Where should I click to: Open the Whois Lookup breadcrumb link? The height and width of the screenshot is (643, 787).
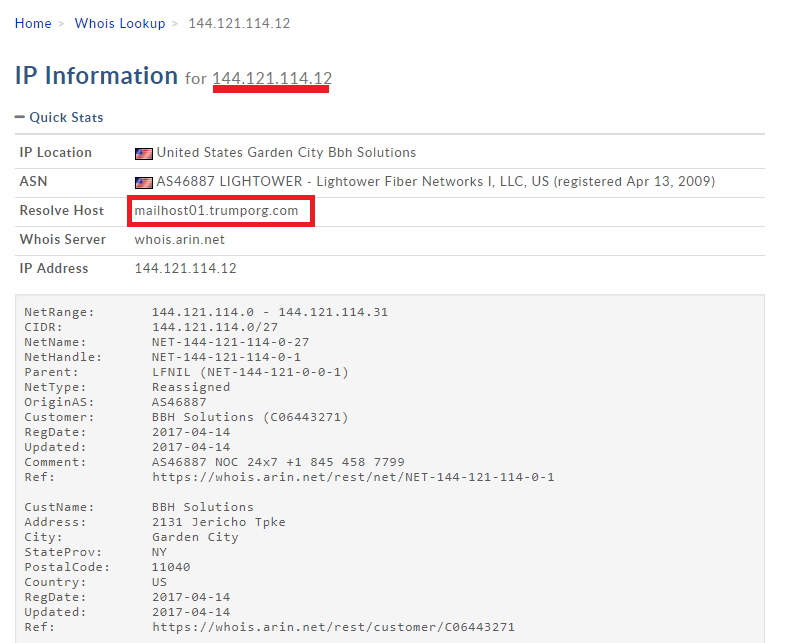click(120, 23)
